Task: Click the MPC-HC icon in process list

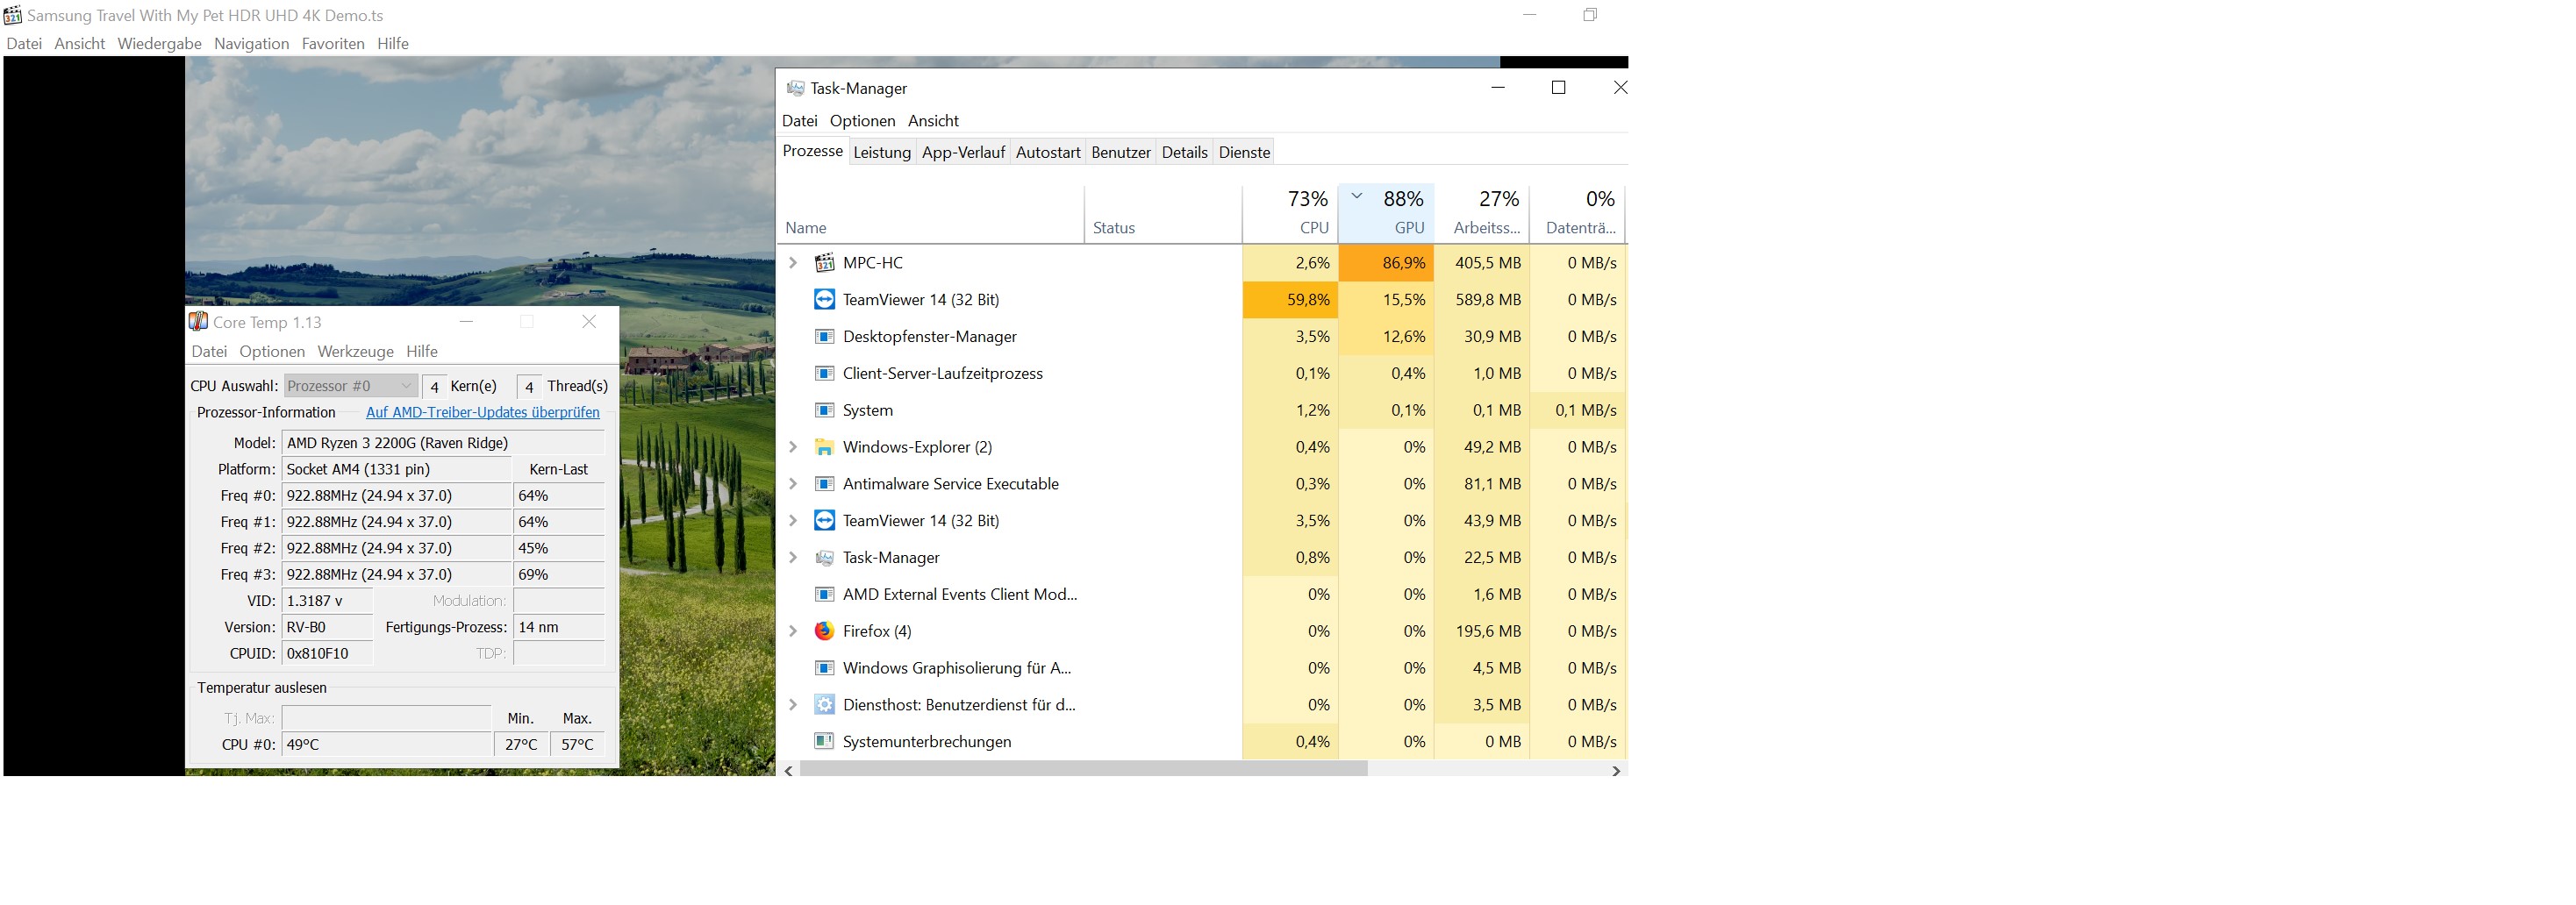Action: coord(824,263)
